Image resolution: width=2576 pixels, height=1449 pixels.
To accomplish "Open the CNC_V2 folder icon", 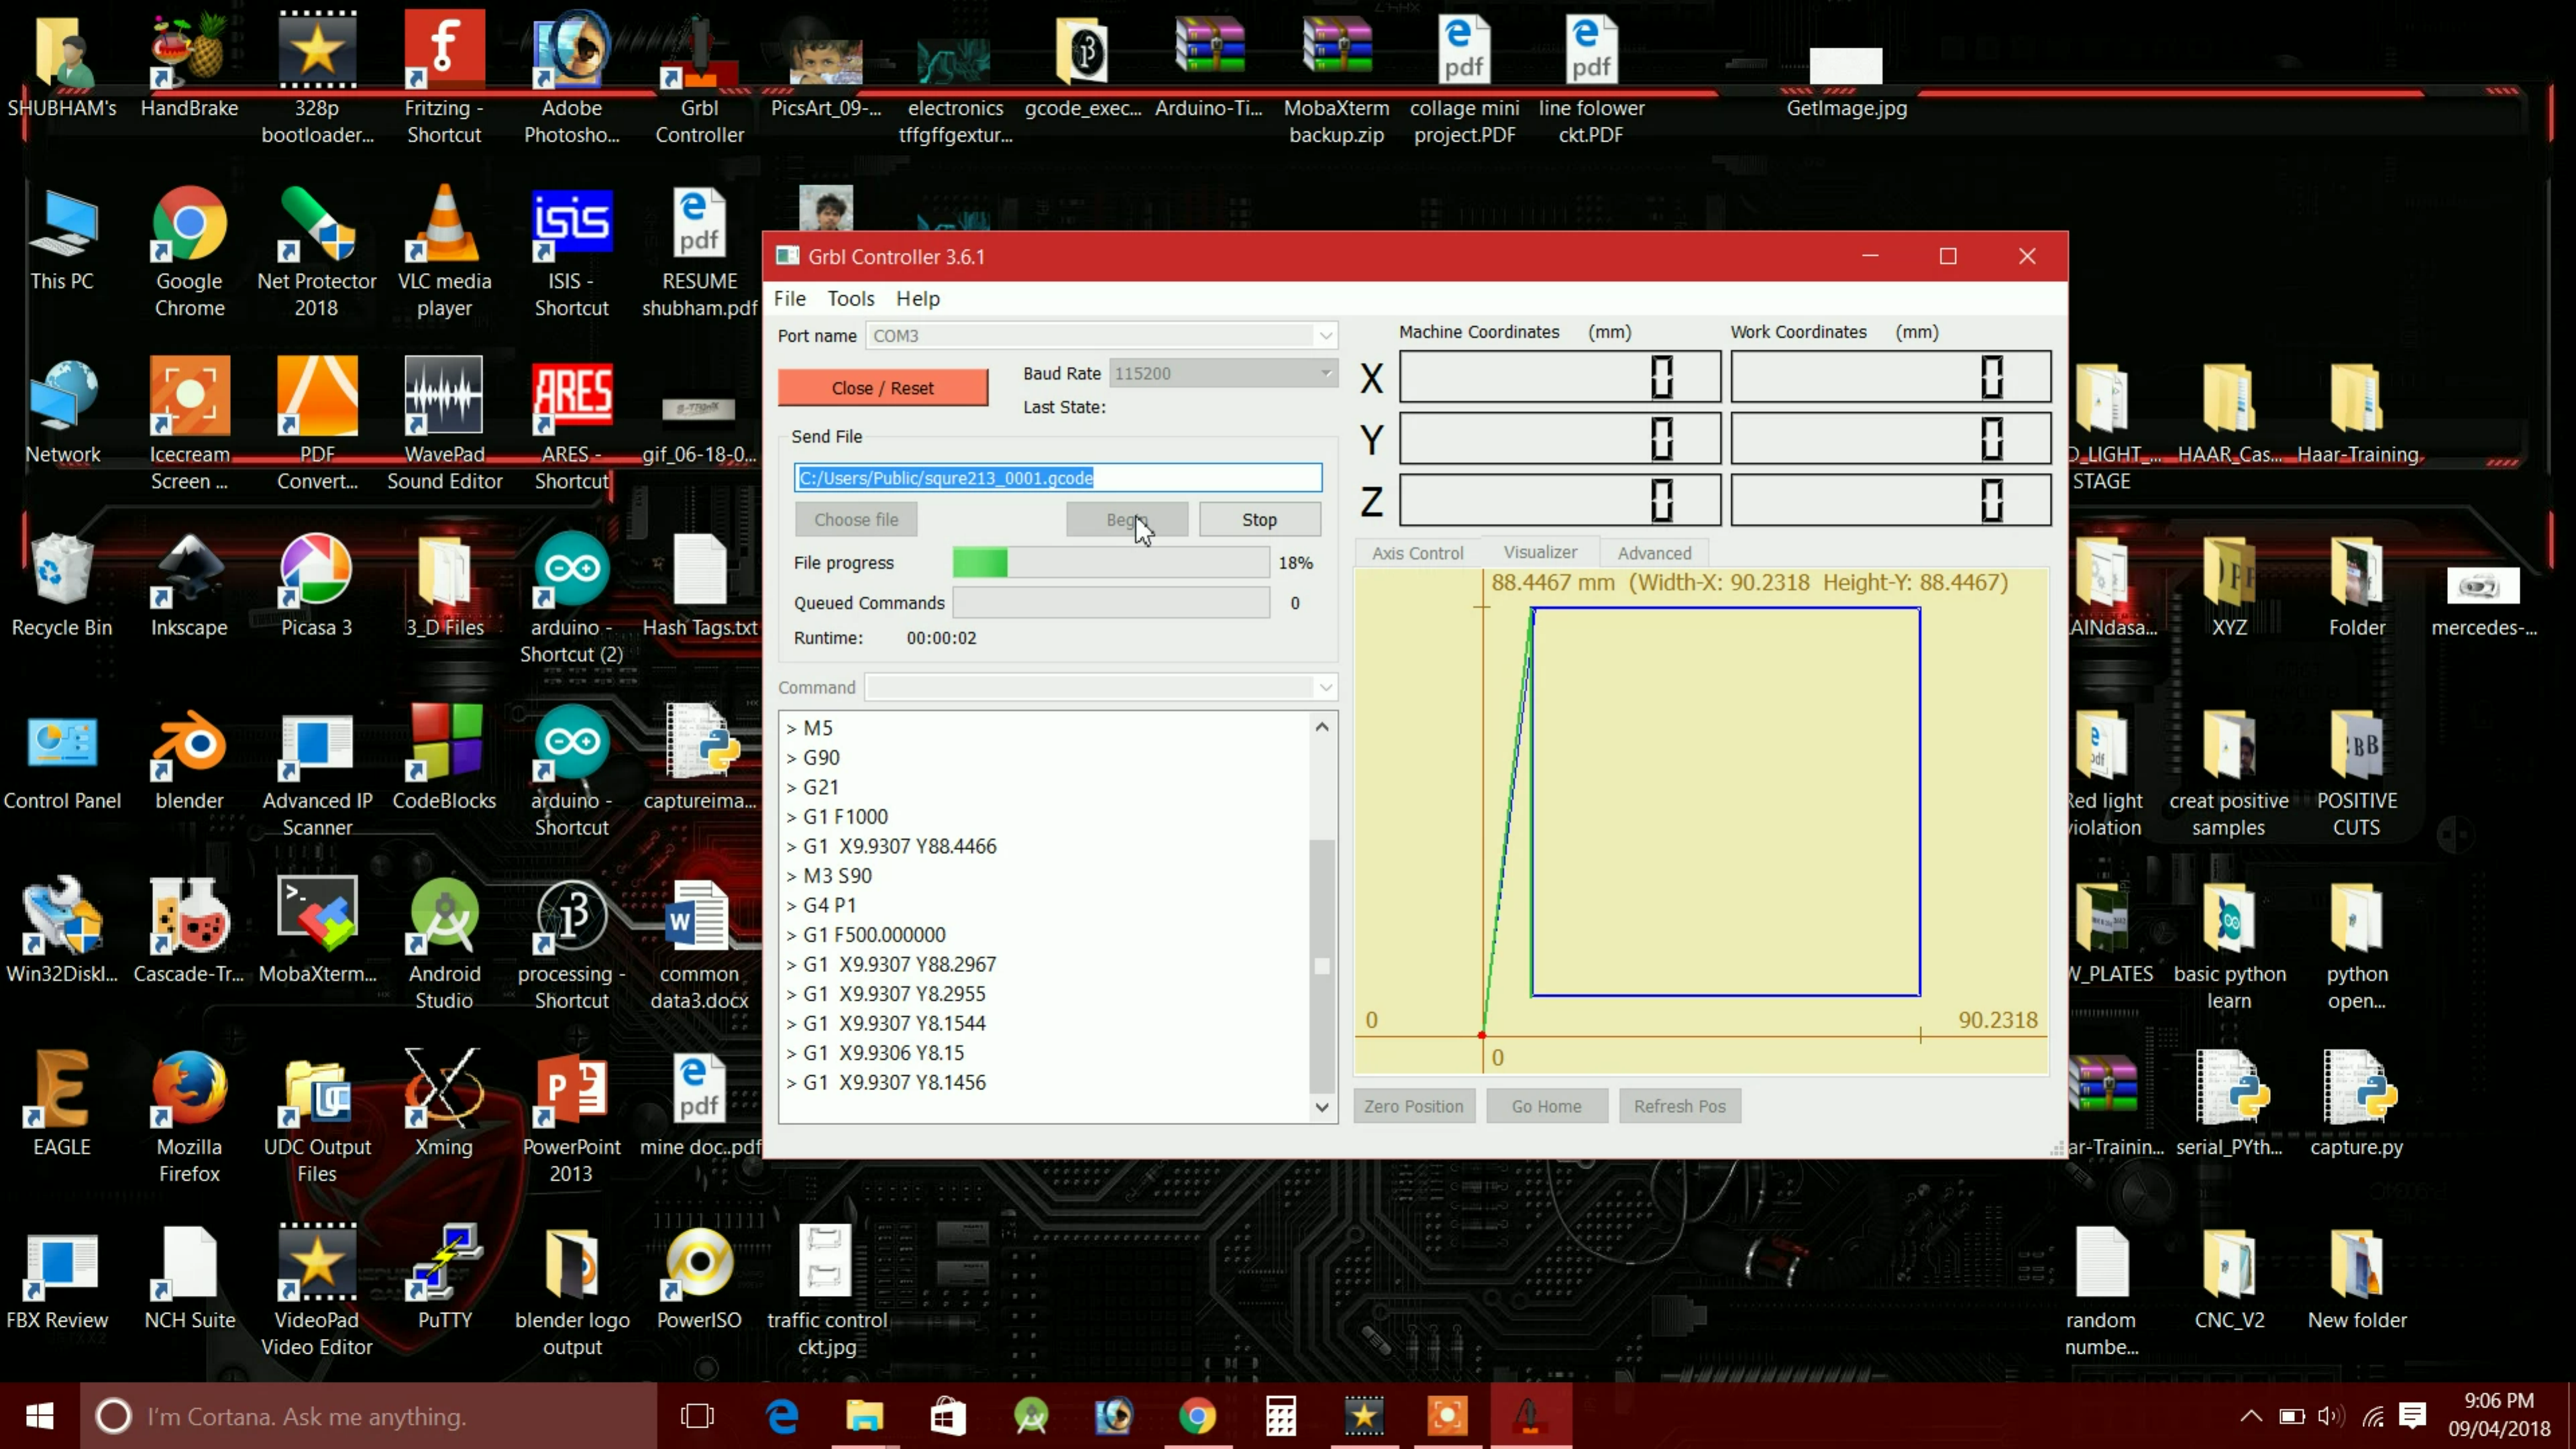I will click(x=2229, y=1265).
